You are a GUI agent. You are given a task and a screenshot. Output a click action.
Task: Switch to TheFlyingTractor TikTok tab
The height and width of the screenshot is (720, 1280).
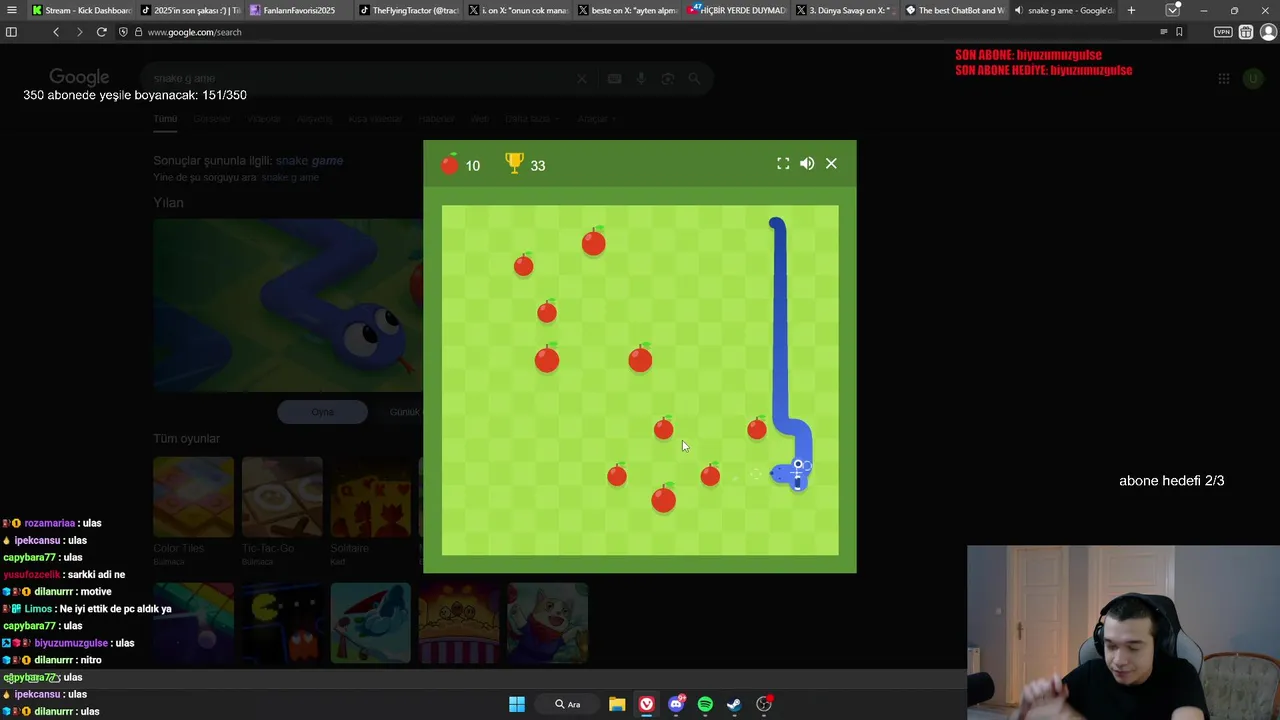(x=408, y=10)
